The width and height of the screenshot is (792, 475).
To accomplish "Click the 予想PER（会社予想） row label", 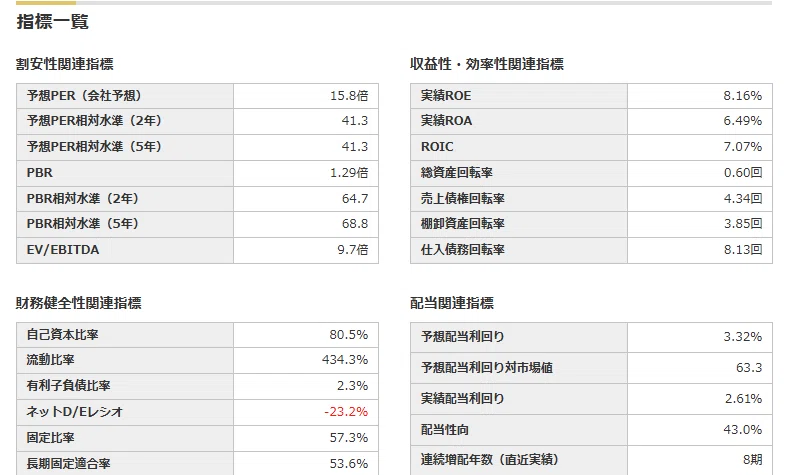I will [84, 96].
